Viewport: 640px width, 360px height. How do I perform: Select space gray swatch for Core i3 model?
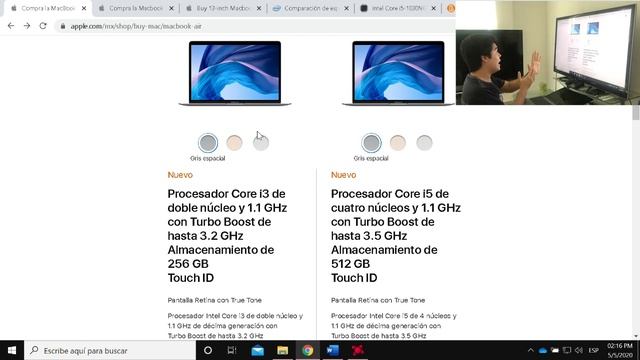[208, 143]
